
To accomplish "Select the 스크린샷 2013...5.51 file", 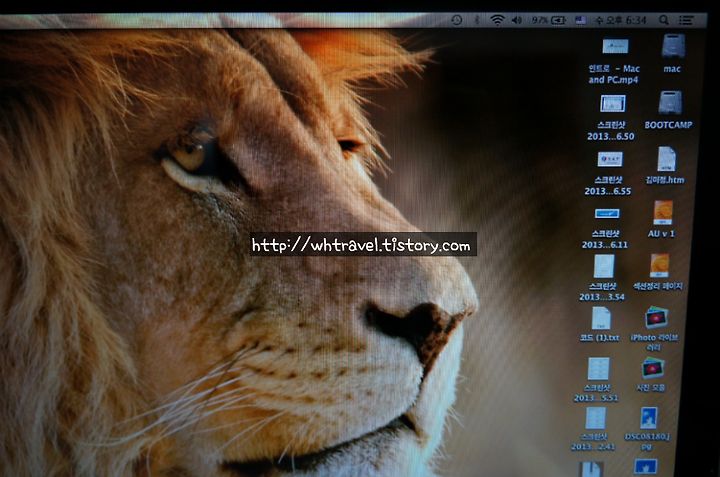I will tap(598, 369).
